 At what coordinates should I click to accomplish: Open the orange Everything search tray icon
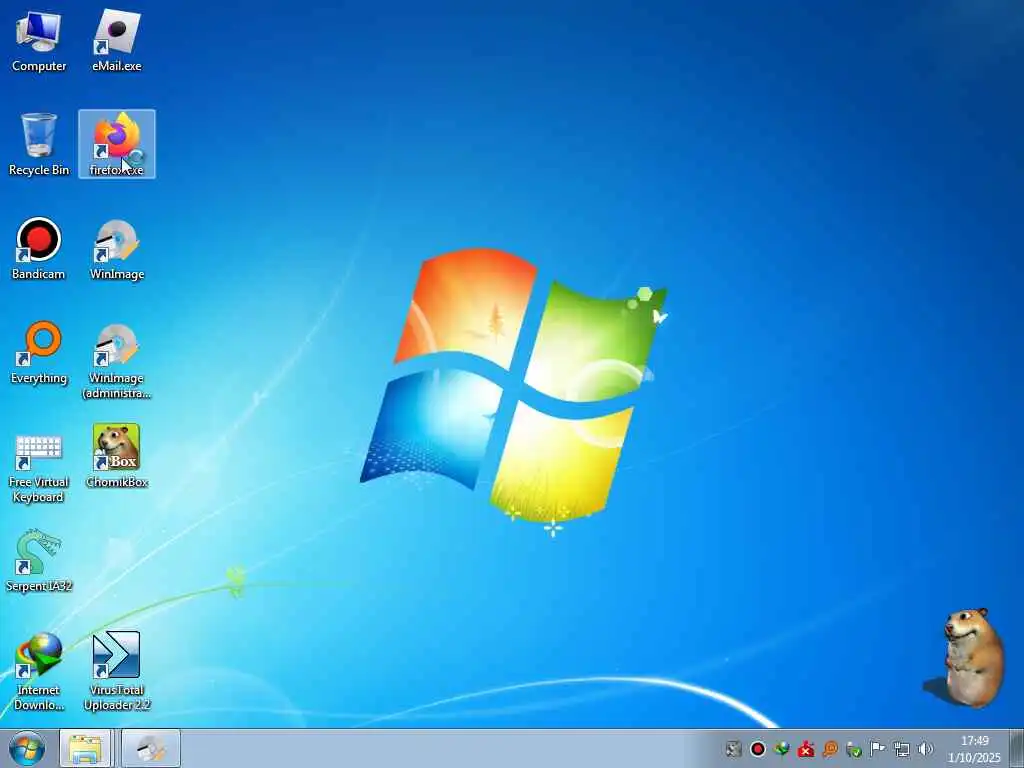(830, 749)
